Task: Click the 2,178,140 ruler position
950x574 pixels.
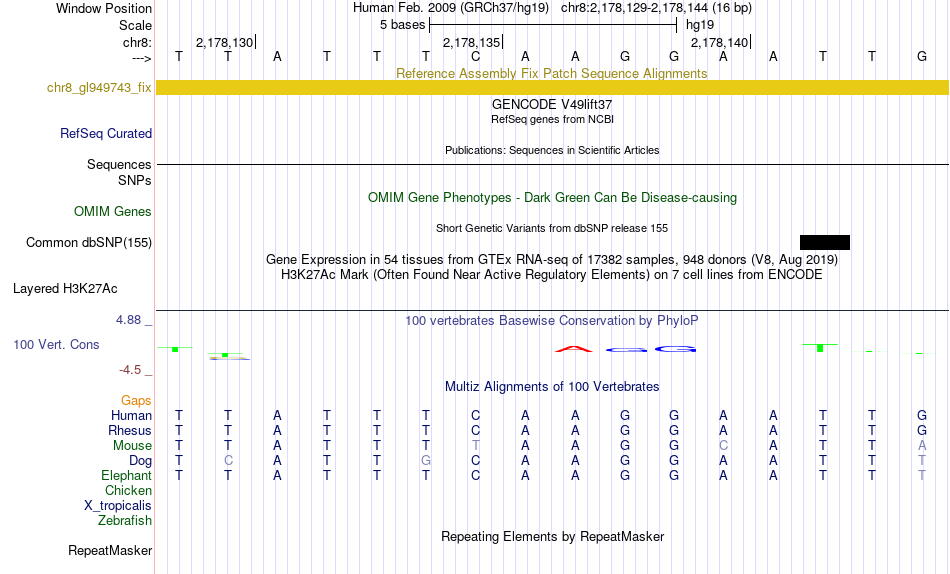Action: click(719, 42)
